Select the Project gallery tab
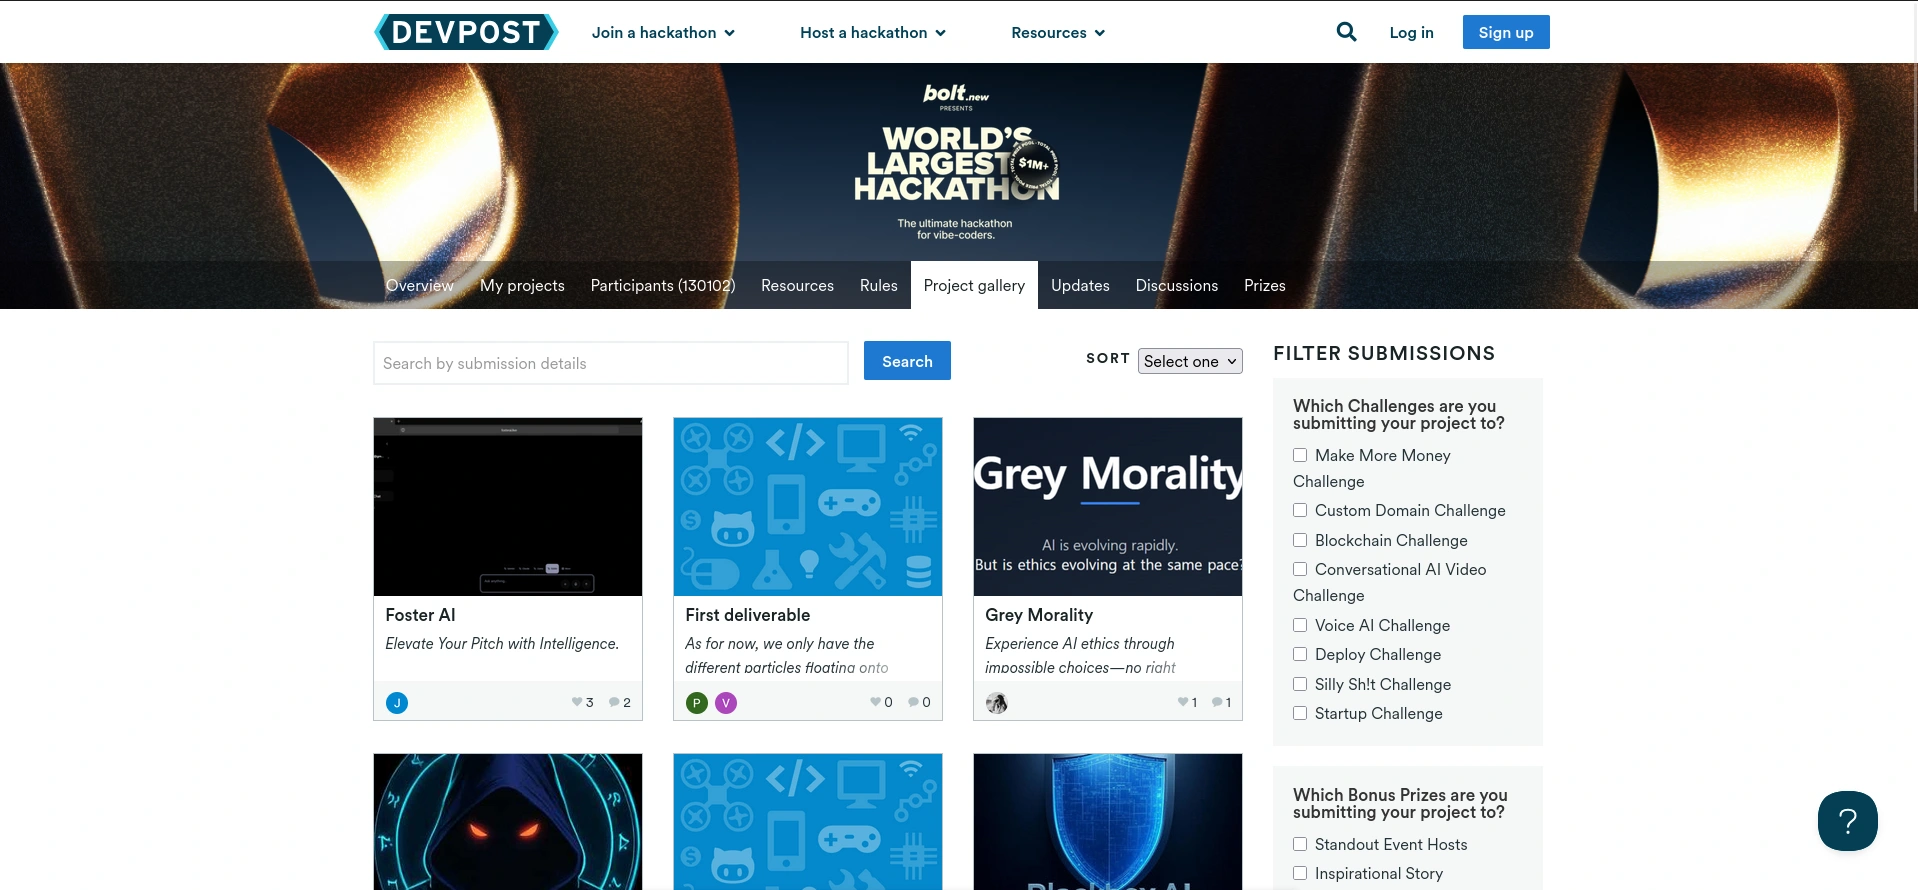The image size is (1918, 890). (x=974, y=285)
